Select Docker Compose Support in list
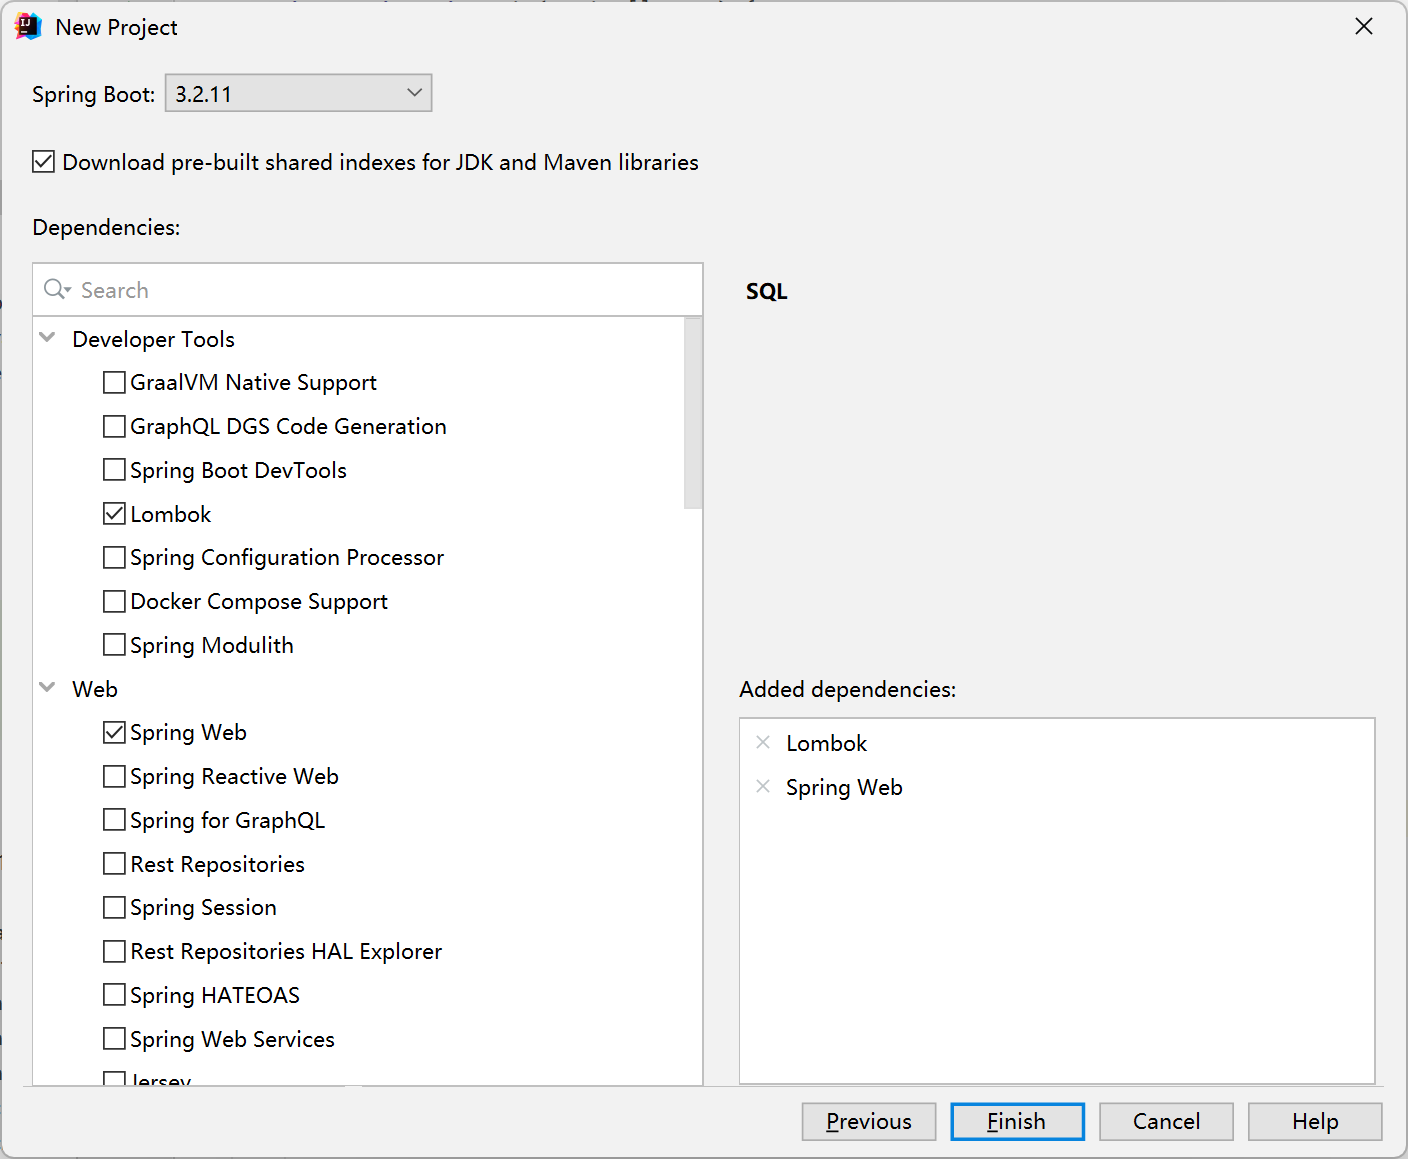1408x1159 pixels. click(x=259, y=601)
